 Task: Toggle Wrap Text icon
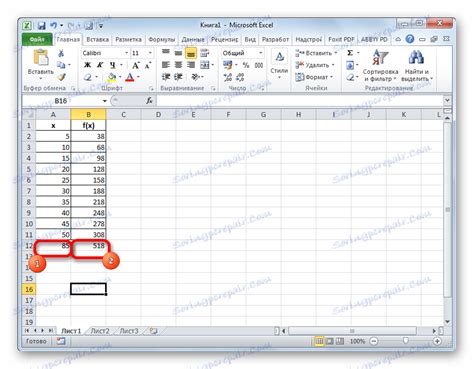205,53
